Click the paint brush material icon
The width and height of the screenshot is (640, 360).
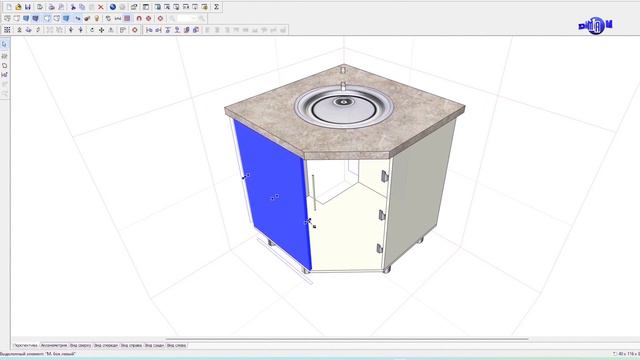point(87,18)
